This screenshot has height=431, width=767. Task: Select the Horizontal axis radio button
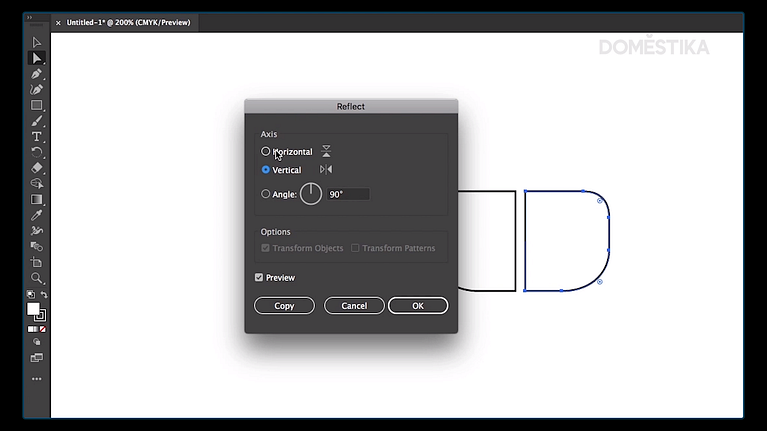[266, 152]
